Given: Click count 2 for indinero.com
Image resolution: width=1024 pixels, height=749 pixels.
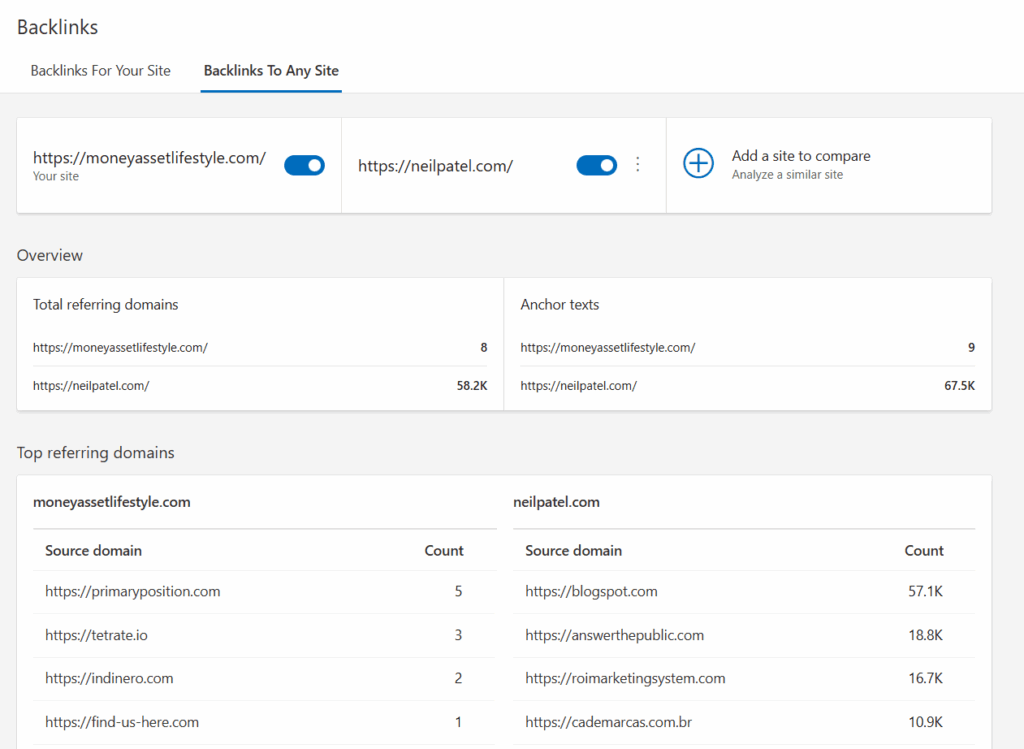Looking at the screenshot, I should [458, 678].
